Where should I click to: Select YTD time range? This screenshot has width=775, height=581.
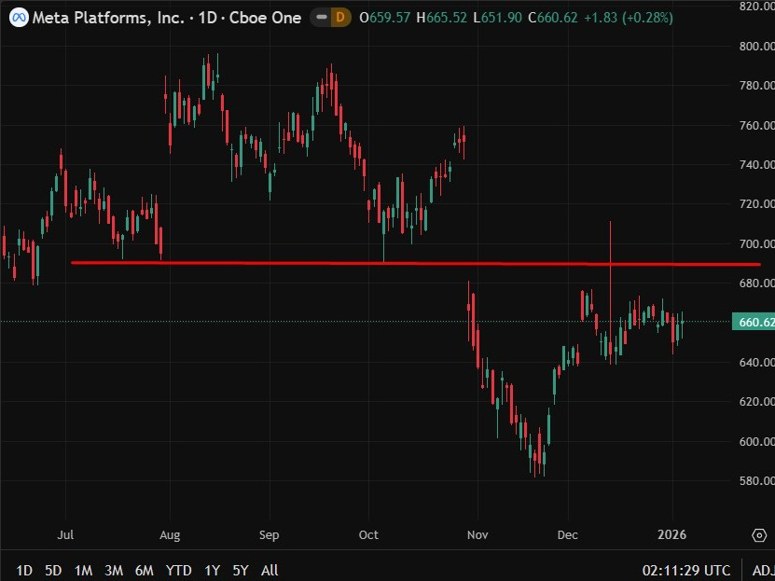179,570
